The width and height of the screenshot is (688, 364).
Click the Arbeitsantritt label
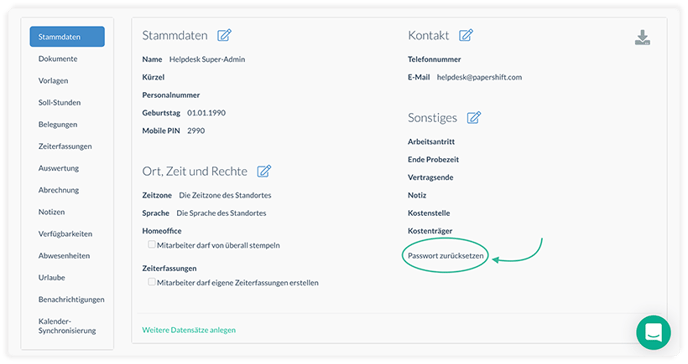coord(431,142)
